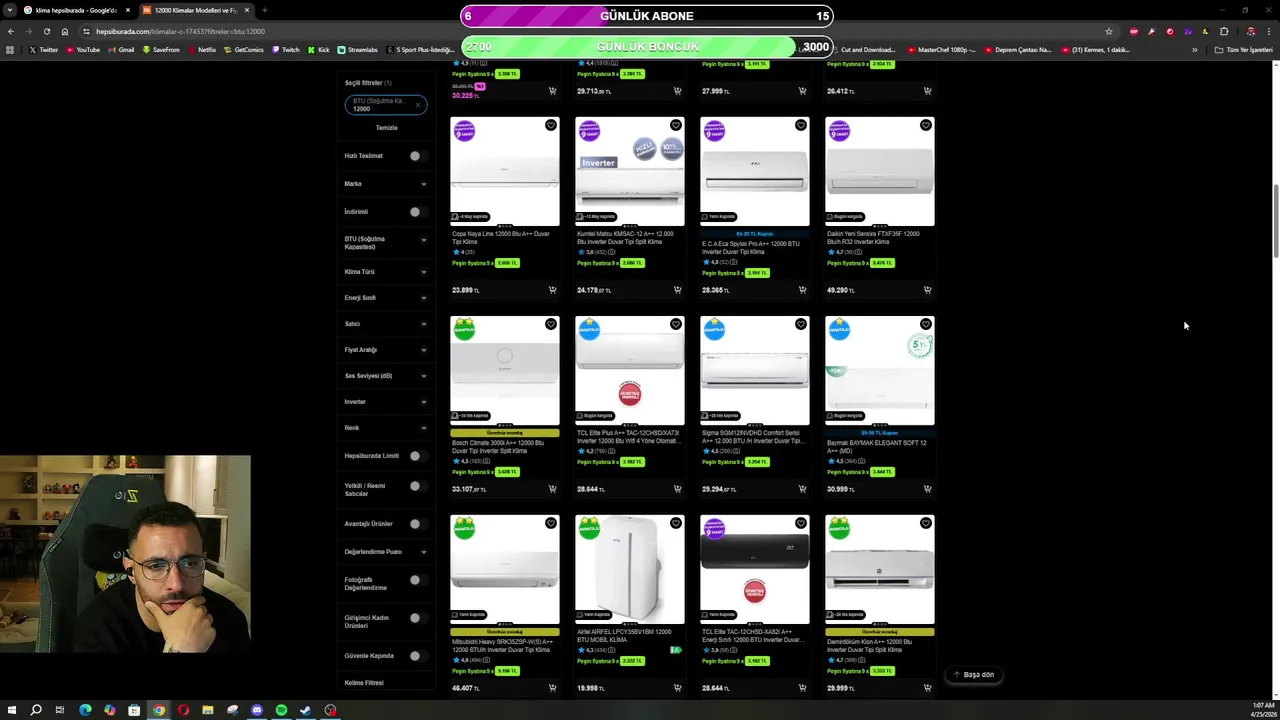Favorite the Baymak Elegant Soft klima
The width and height of the screenshot is (1280, 720).
[x=926, y=324]
